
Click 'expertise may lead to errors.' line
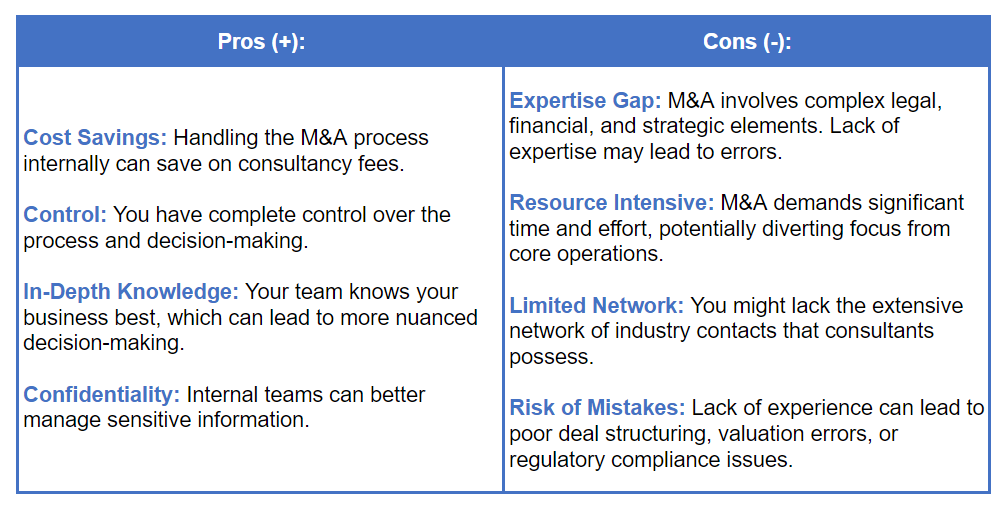point(645,152)
